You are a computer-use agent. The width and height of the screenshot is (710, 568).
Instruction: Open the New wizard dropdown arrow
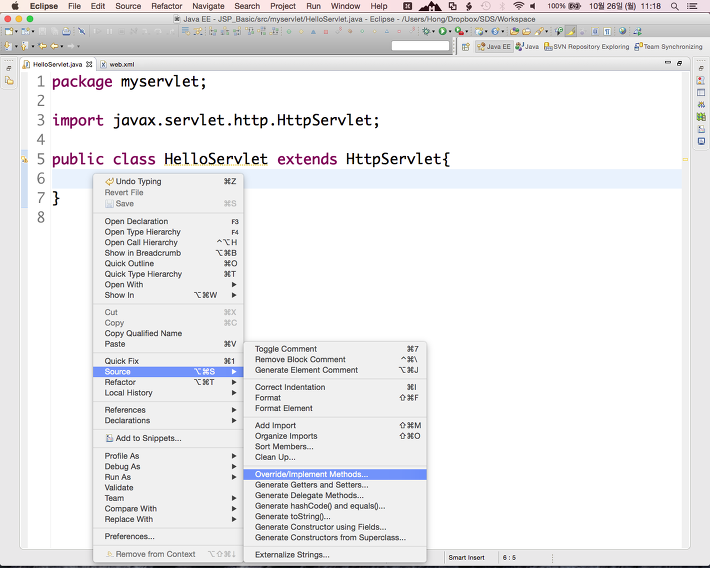click(16, 32)
